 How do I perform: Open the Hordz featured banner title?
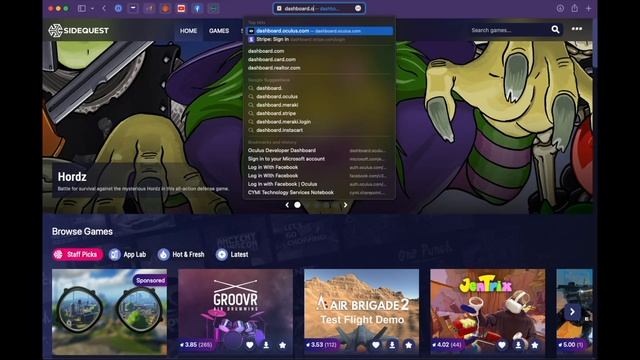[x=72, y=177]
